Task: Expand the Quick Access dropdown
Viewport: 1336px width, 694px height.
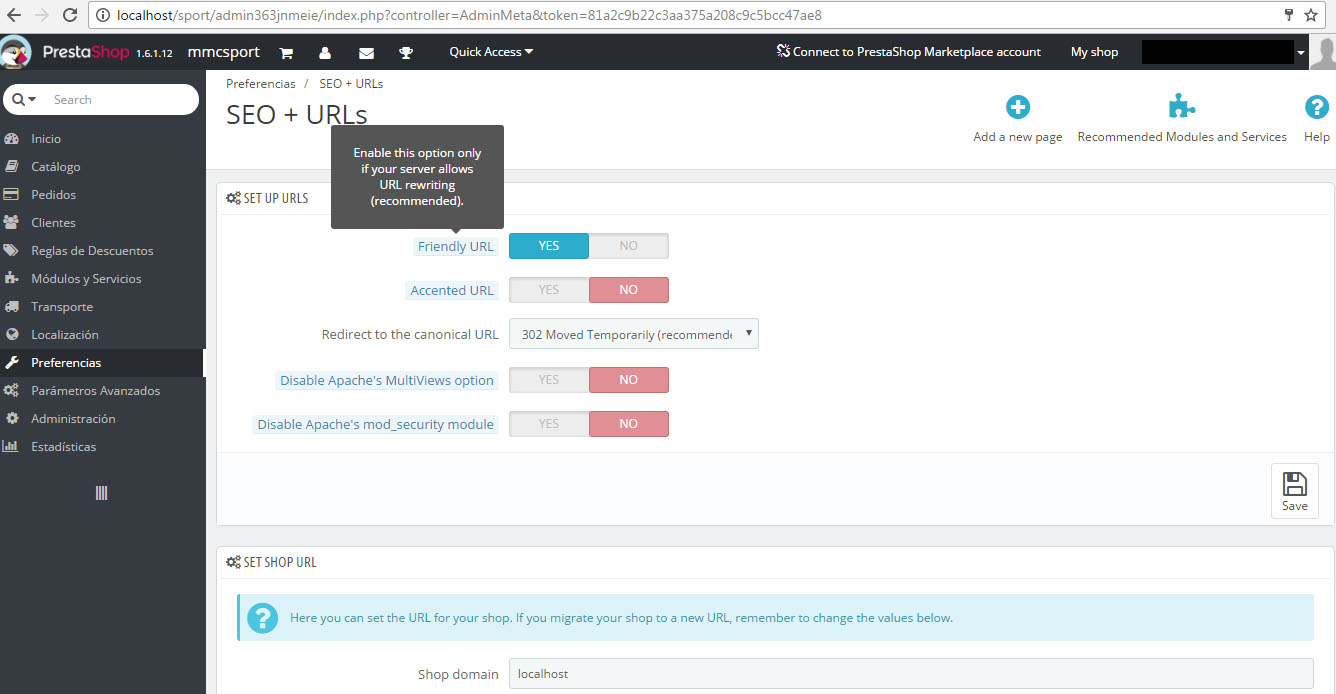Action: [491, 52]
